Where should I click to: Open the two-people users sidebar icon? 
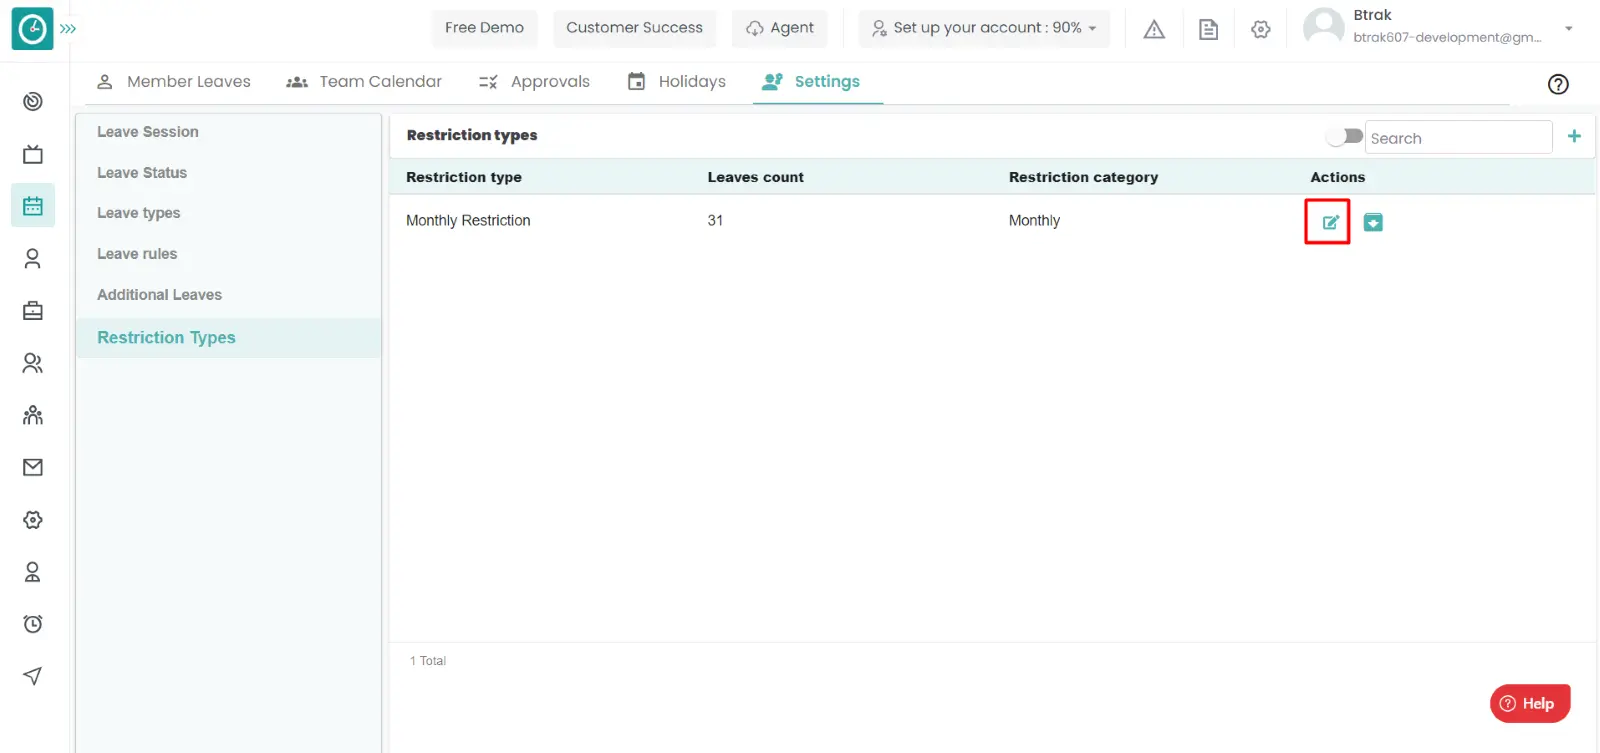(33, 363)
